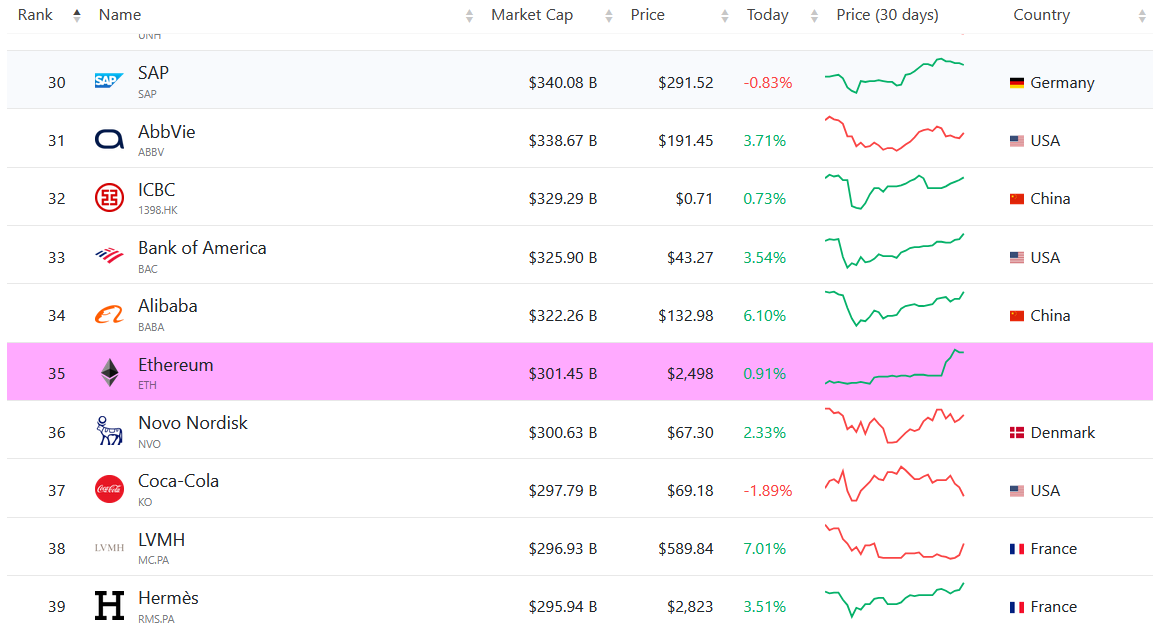Click the Price (30 days) column header
The image size is (1159, 628).
point(887,15)
